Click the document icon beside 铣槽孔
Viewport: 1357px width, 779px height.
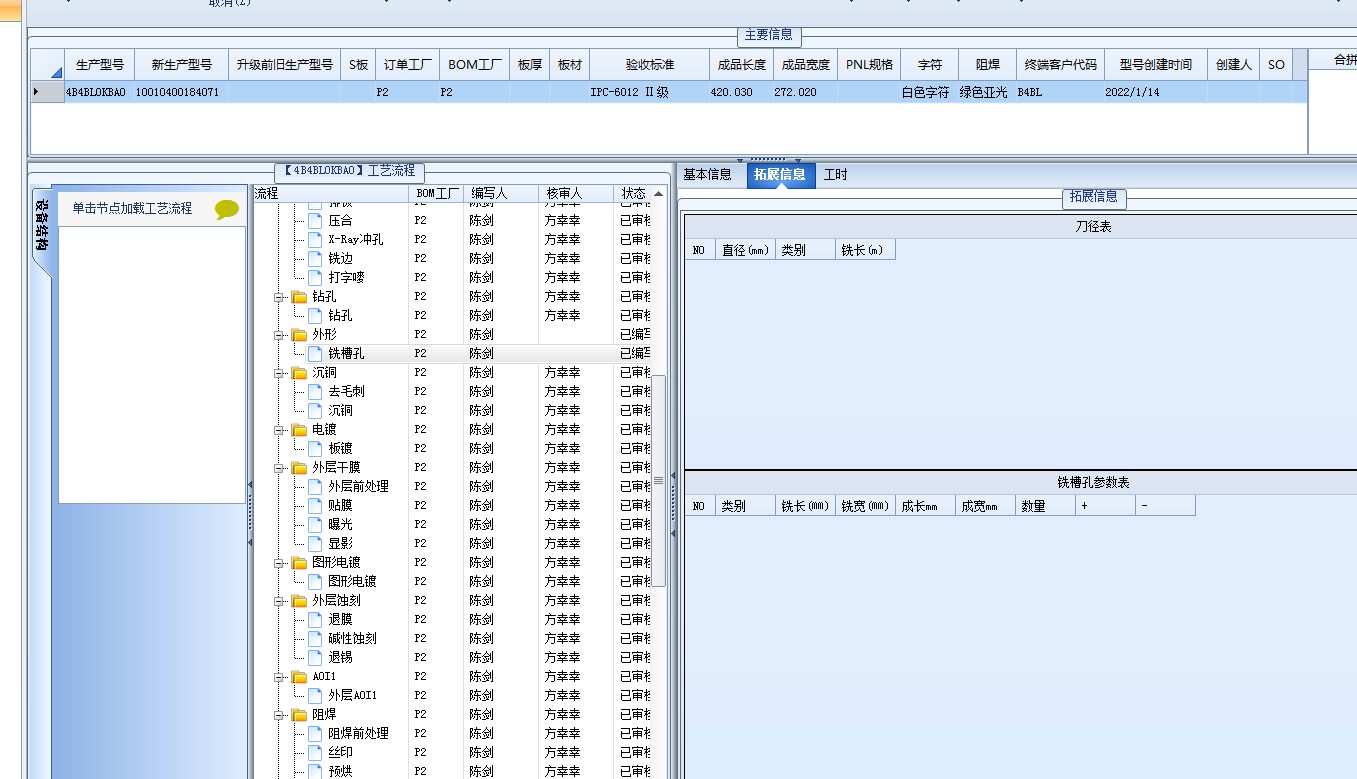click(315, 353)
